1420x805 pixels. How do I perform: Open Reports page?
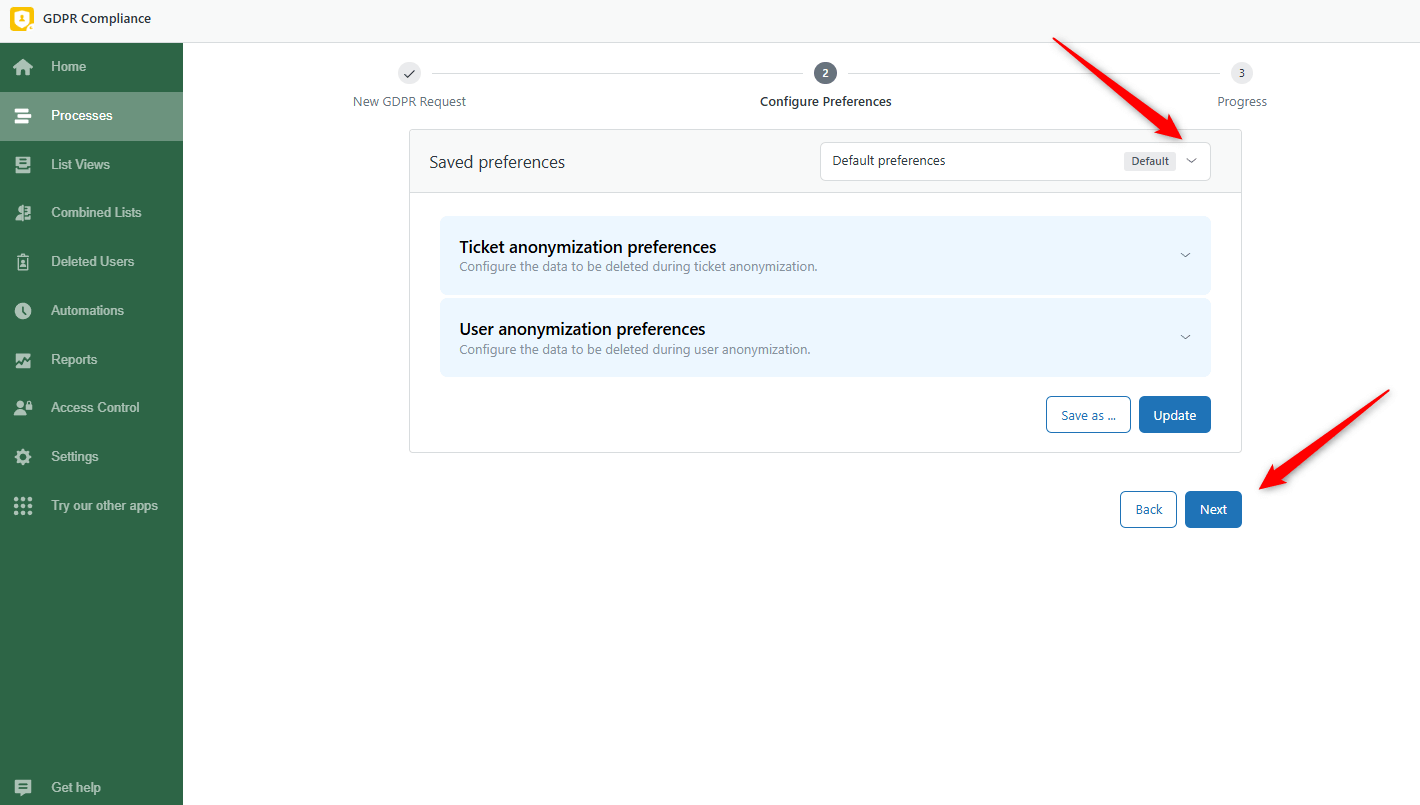click(x=91, y=360)
